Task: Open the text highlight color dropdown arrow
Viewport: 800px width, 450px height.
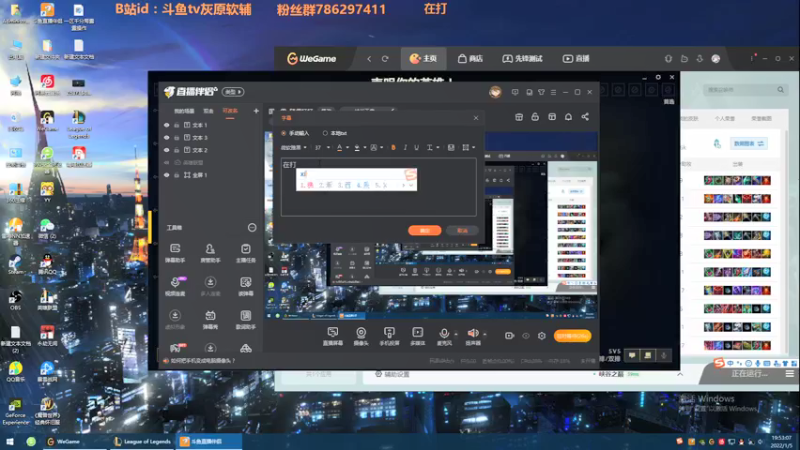Action: [365, 148]
